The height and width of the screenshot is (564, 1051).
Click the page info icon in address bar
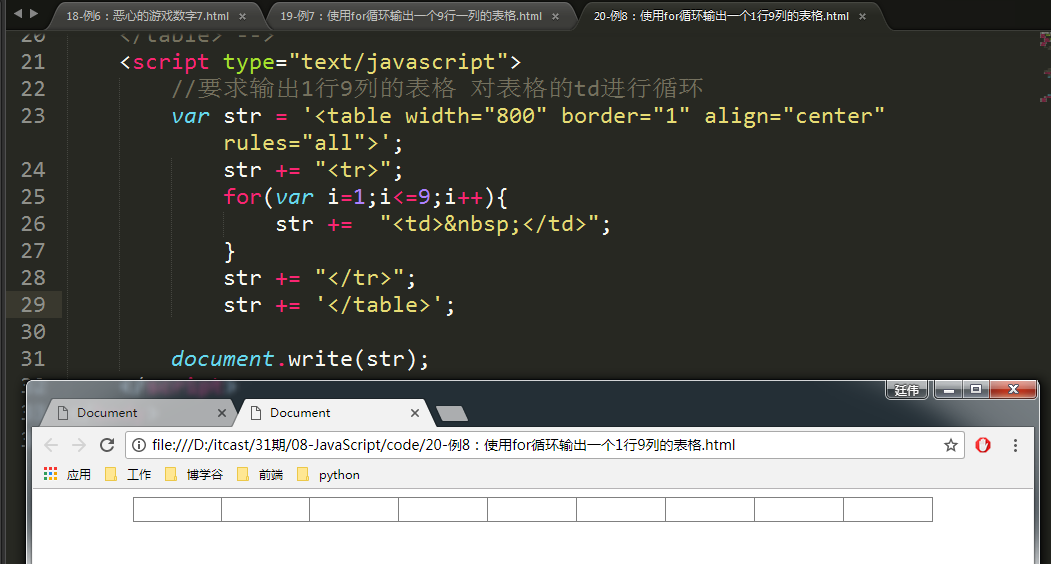(139, 445)
